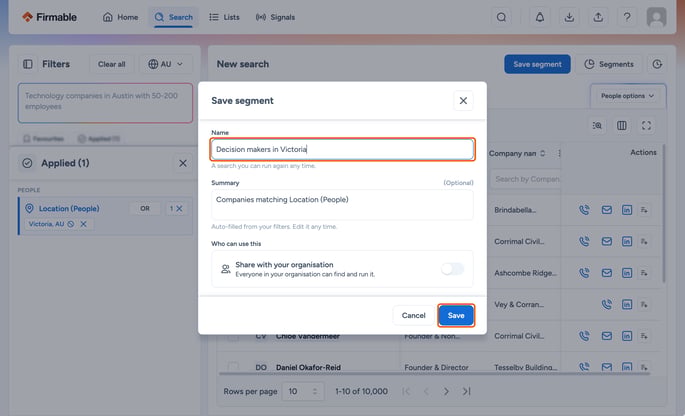
Task: Open search history clock icon
Action: pyautogui.click(x=657, y=64)
